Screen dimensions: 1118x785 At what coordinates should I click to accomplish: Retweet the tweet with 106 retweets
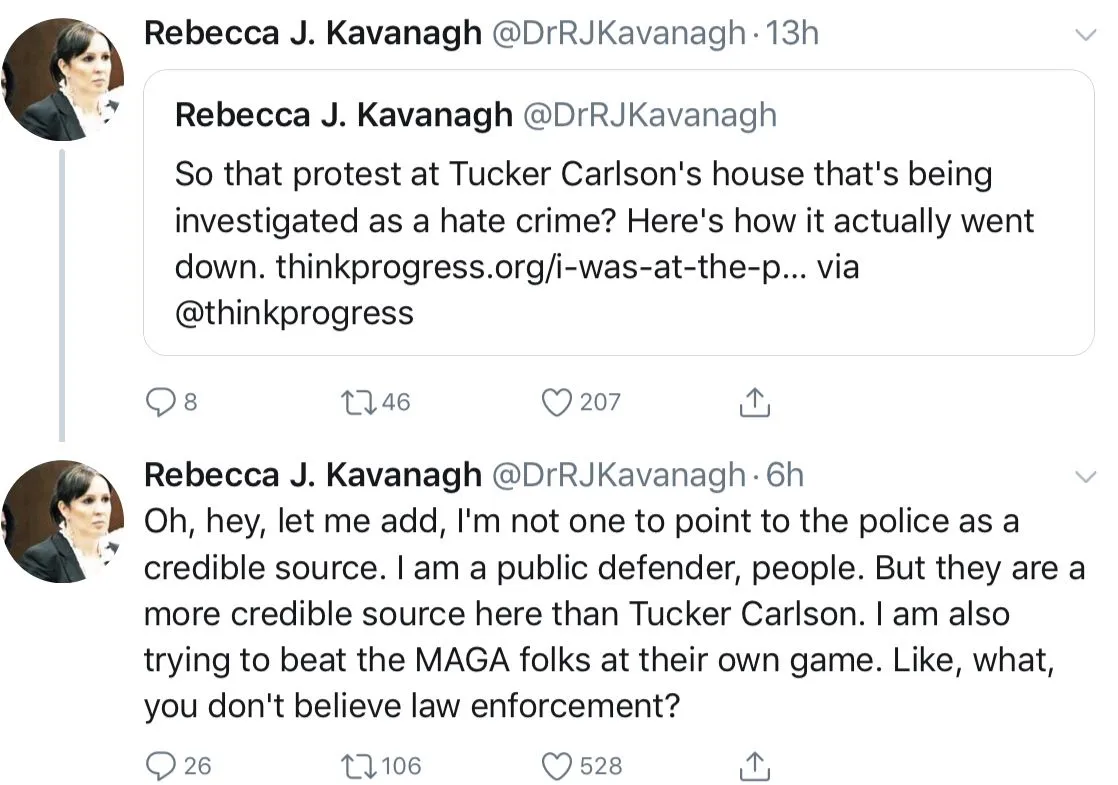pyautogui.click(x=357, y=766)
